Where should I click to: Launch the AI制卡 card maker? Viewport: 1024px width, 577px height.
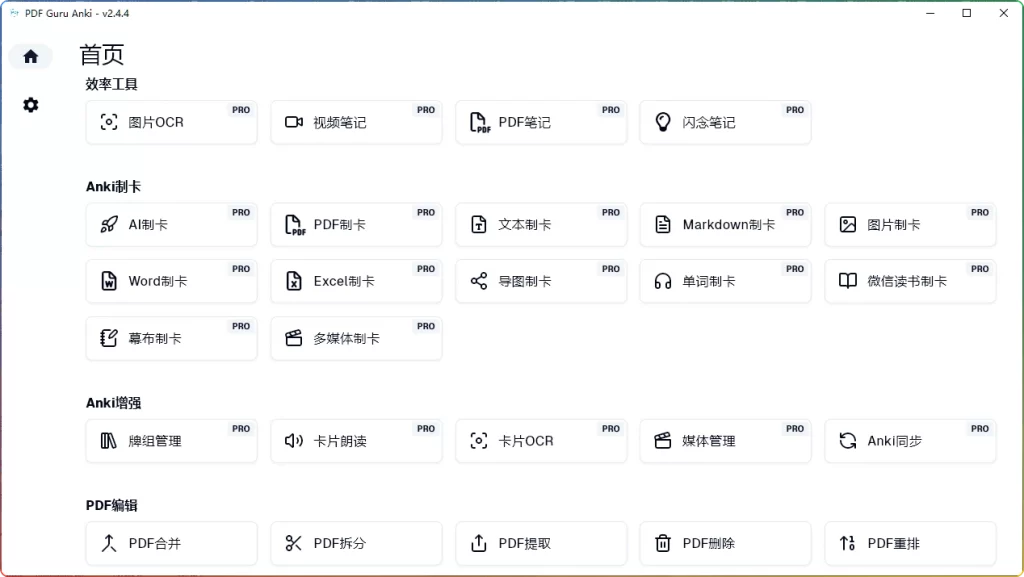(x=171, y=224)
